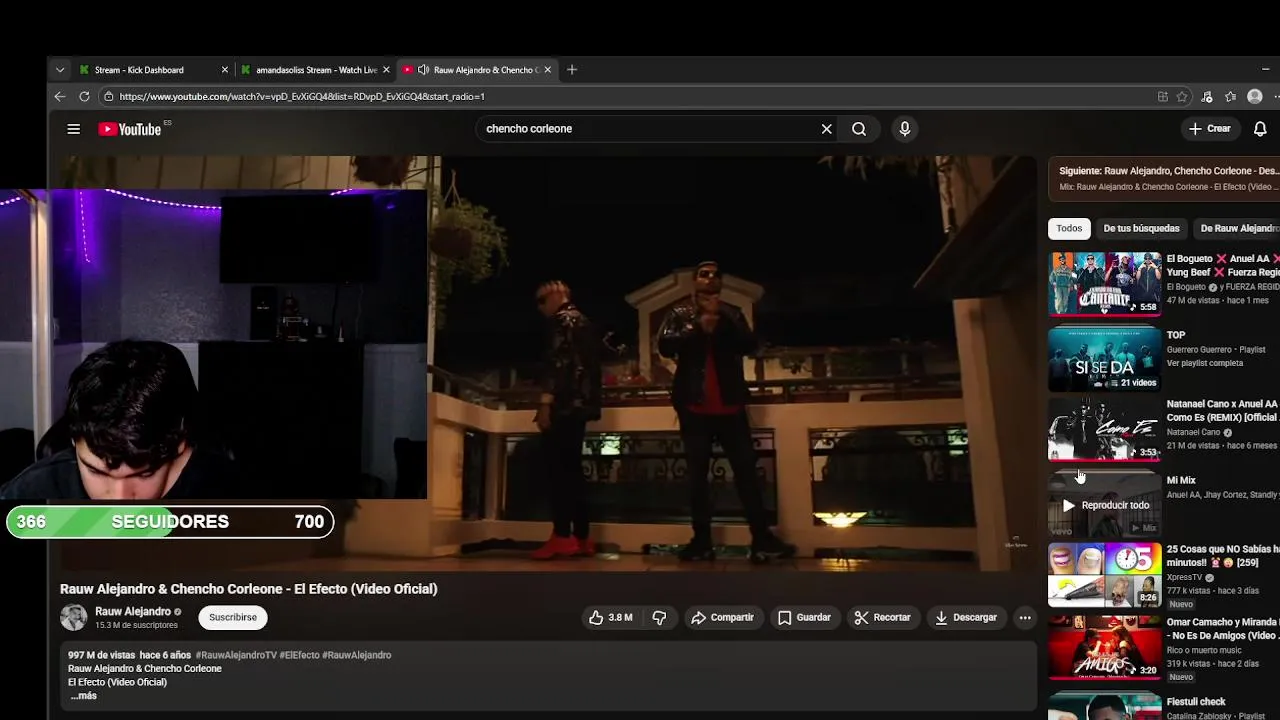
Task: Open '25 Cosas que NO Sabías' thumbnail
Action: click(x=1105, y=576)
